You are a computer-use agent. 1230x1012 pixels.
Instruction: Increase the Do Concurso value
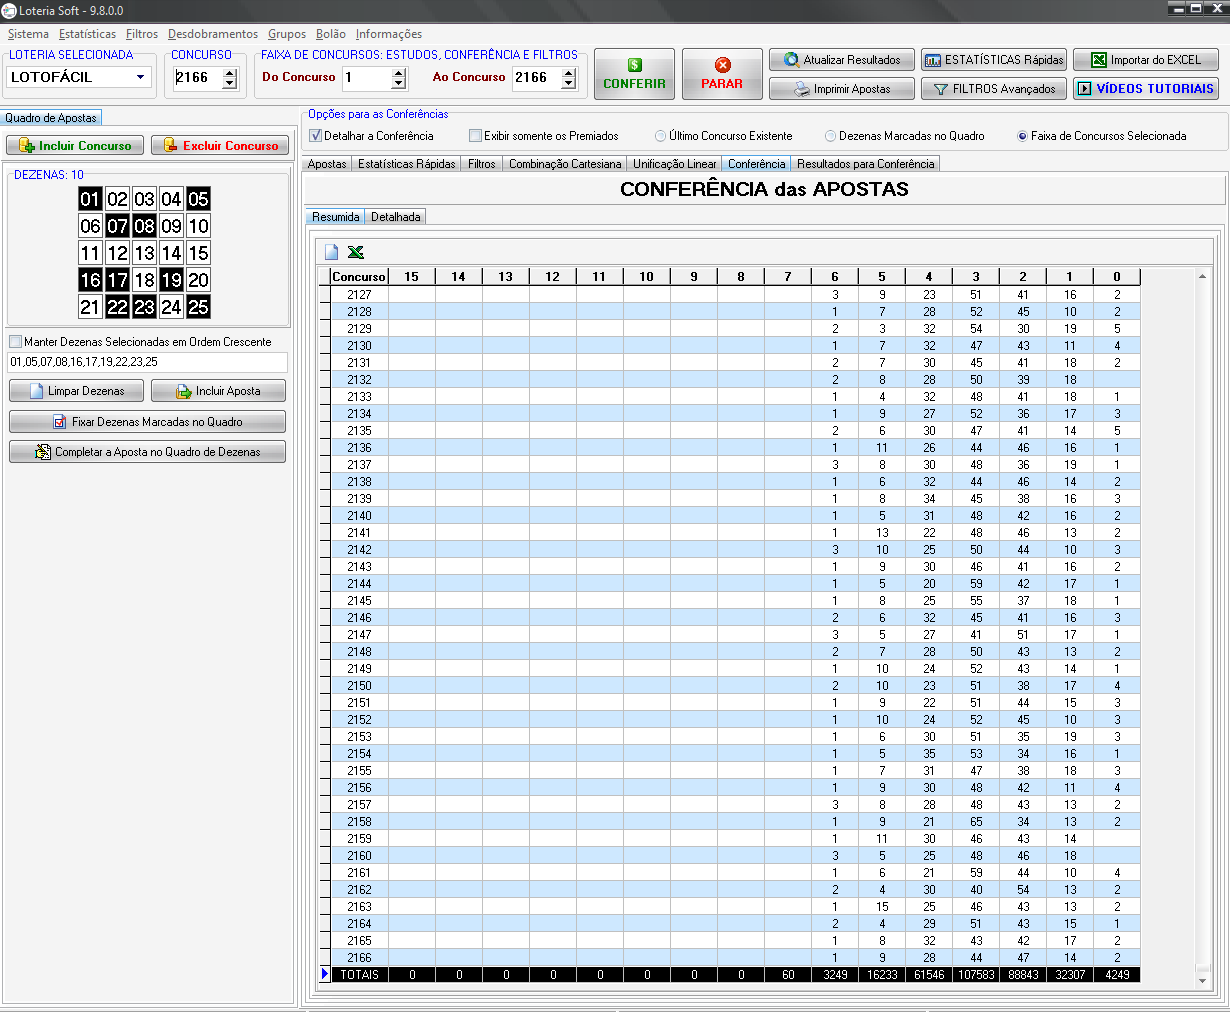tap(399, 72)
